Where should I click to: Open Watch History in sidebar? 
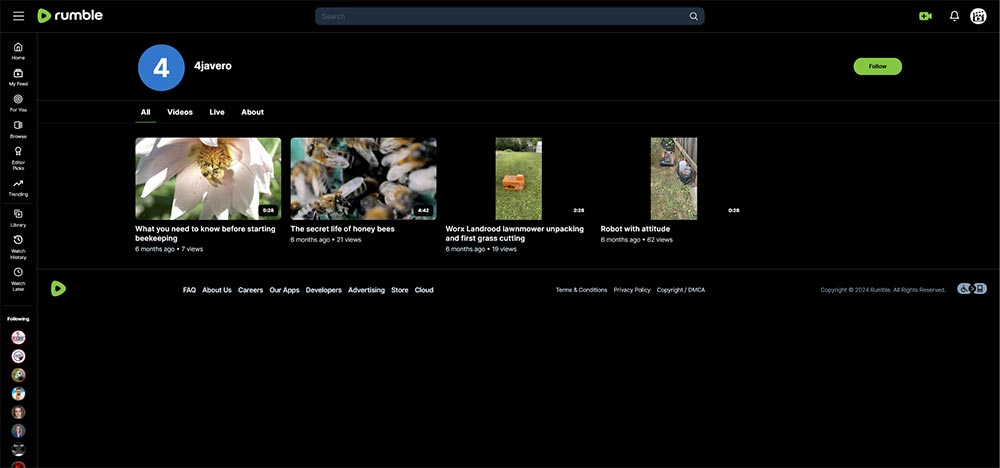[x=18, y=247]
